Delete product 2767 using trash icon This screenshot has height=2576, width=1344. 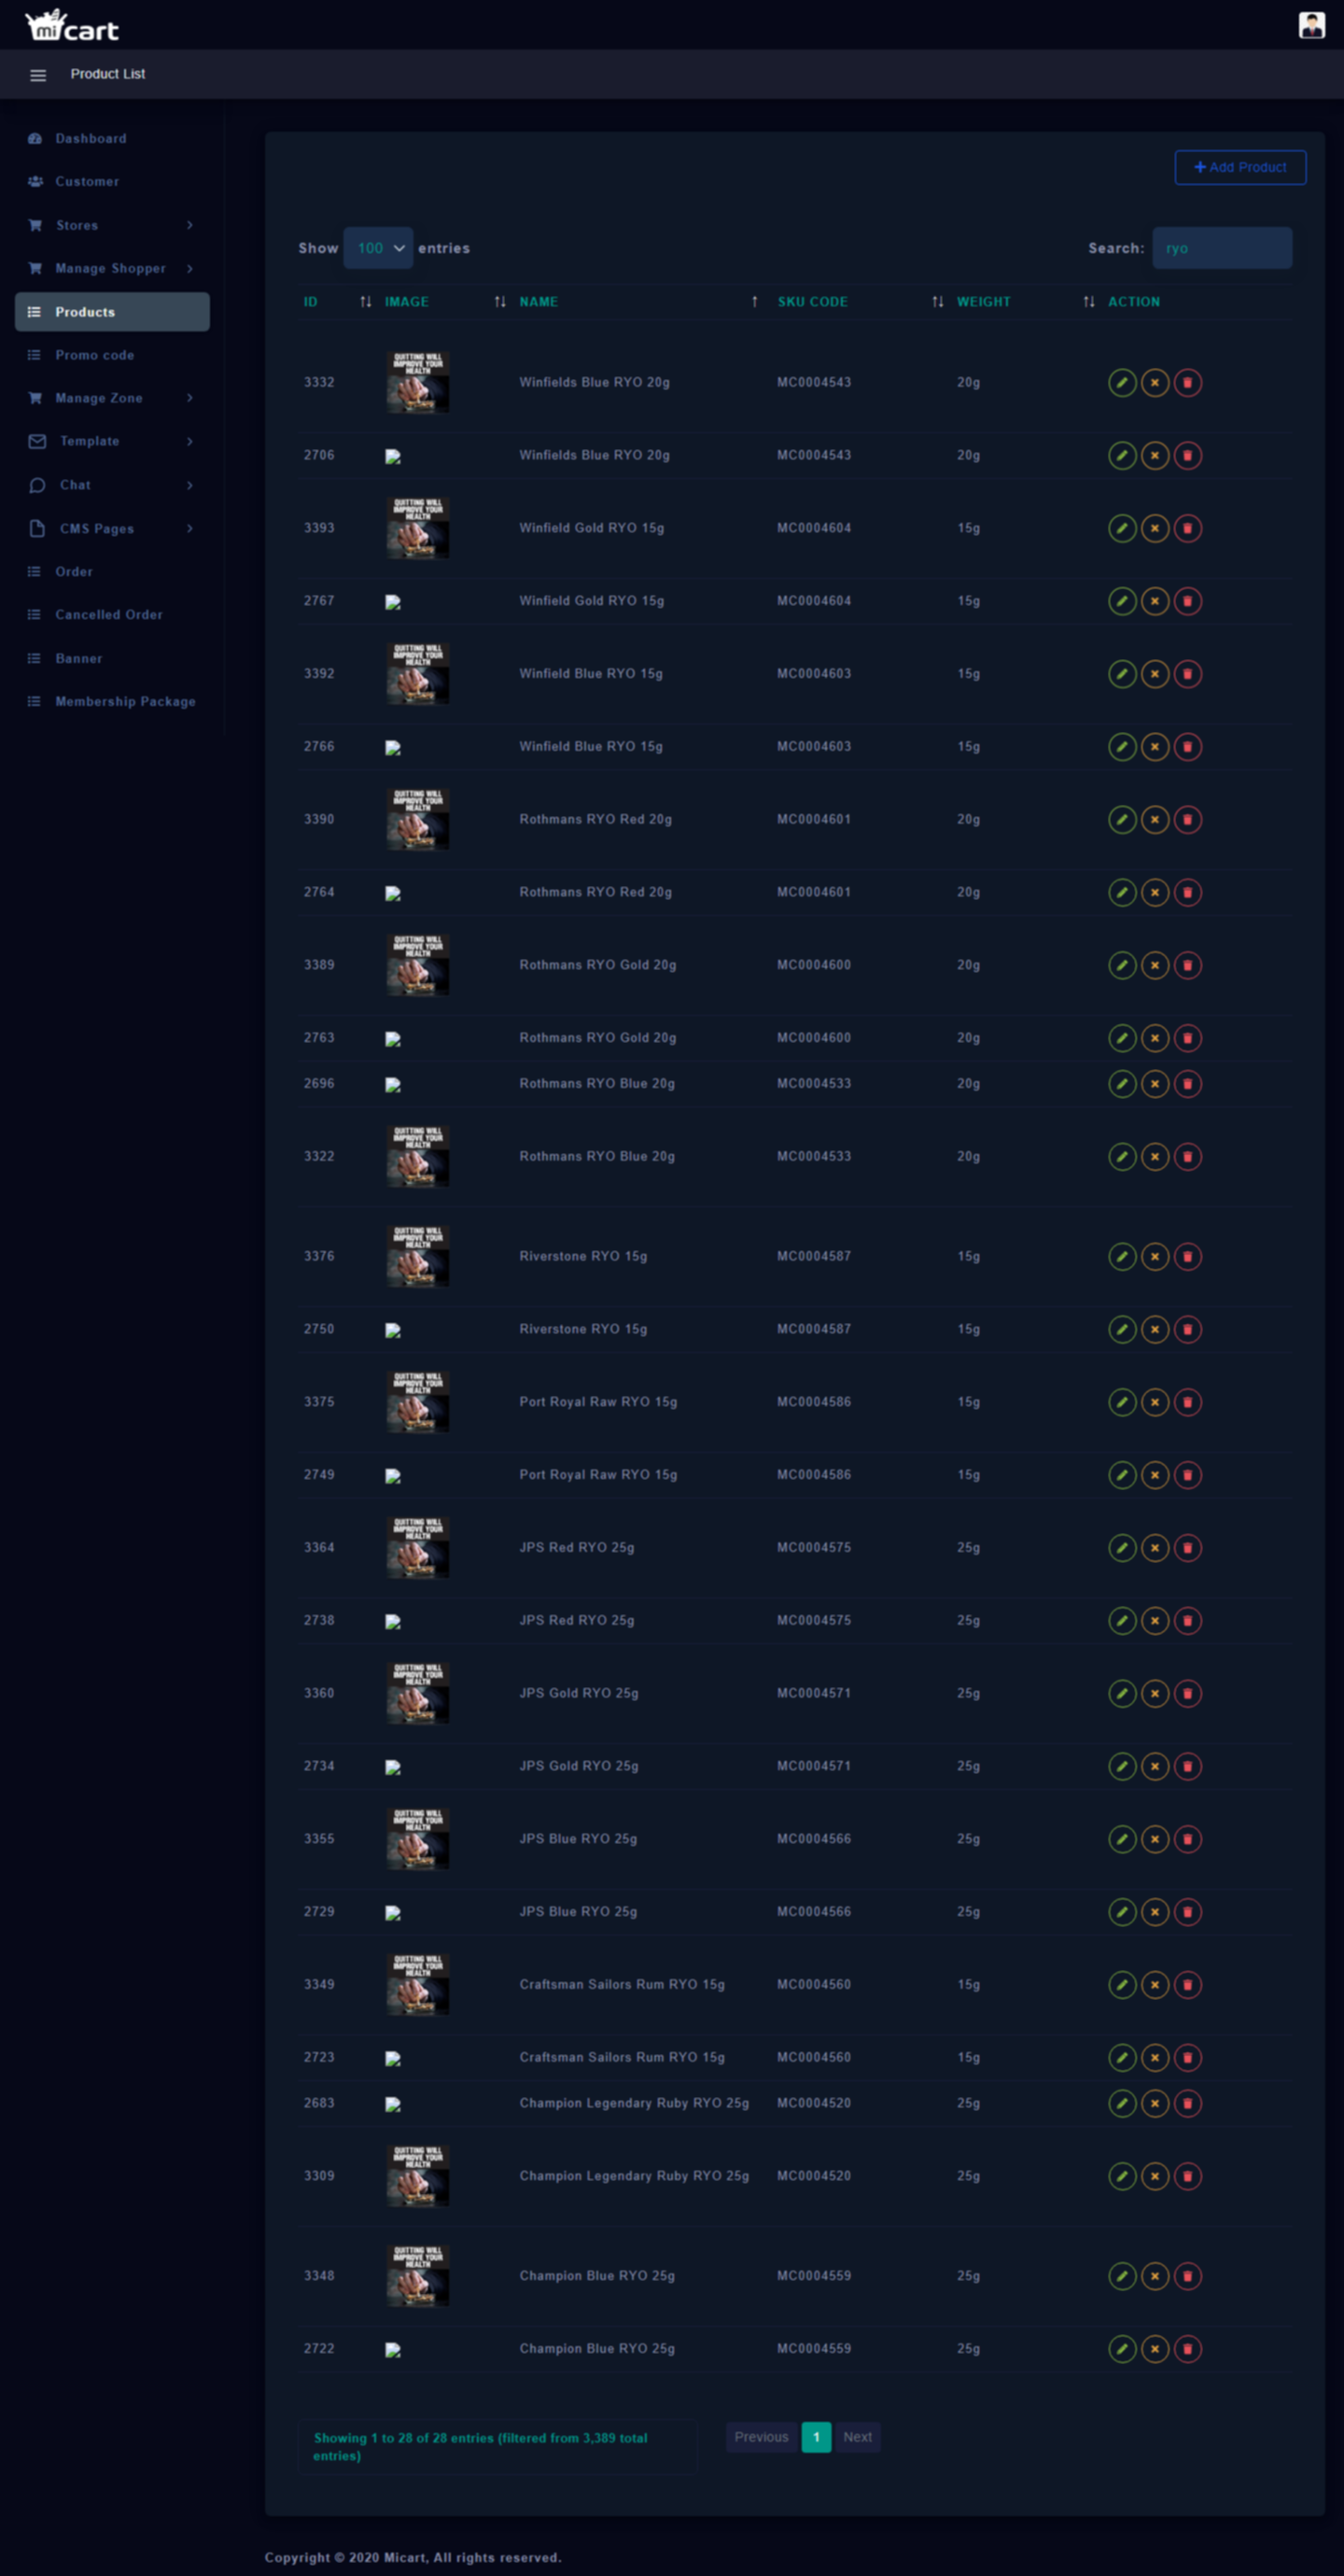click(1187, 601)
